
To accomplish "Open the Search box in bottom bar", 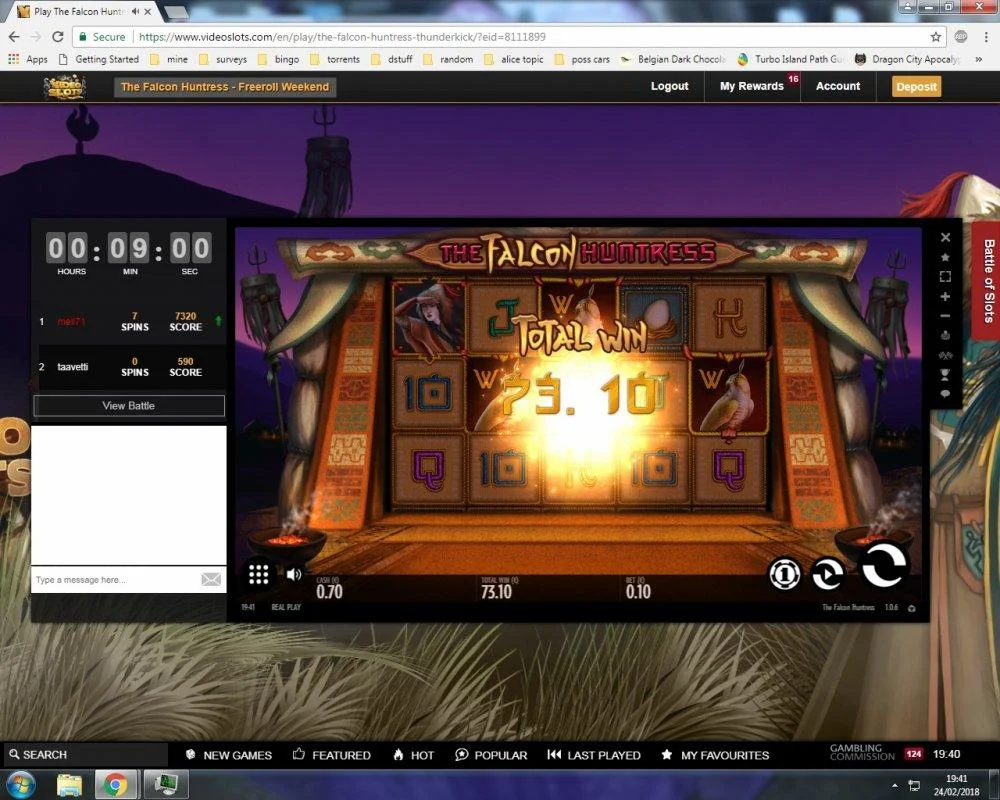I will (x=86, y=754).
